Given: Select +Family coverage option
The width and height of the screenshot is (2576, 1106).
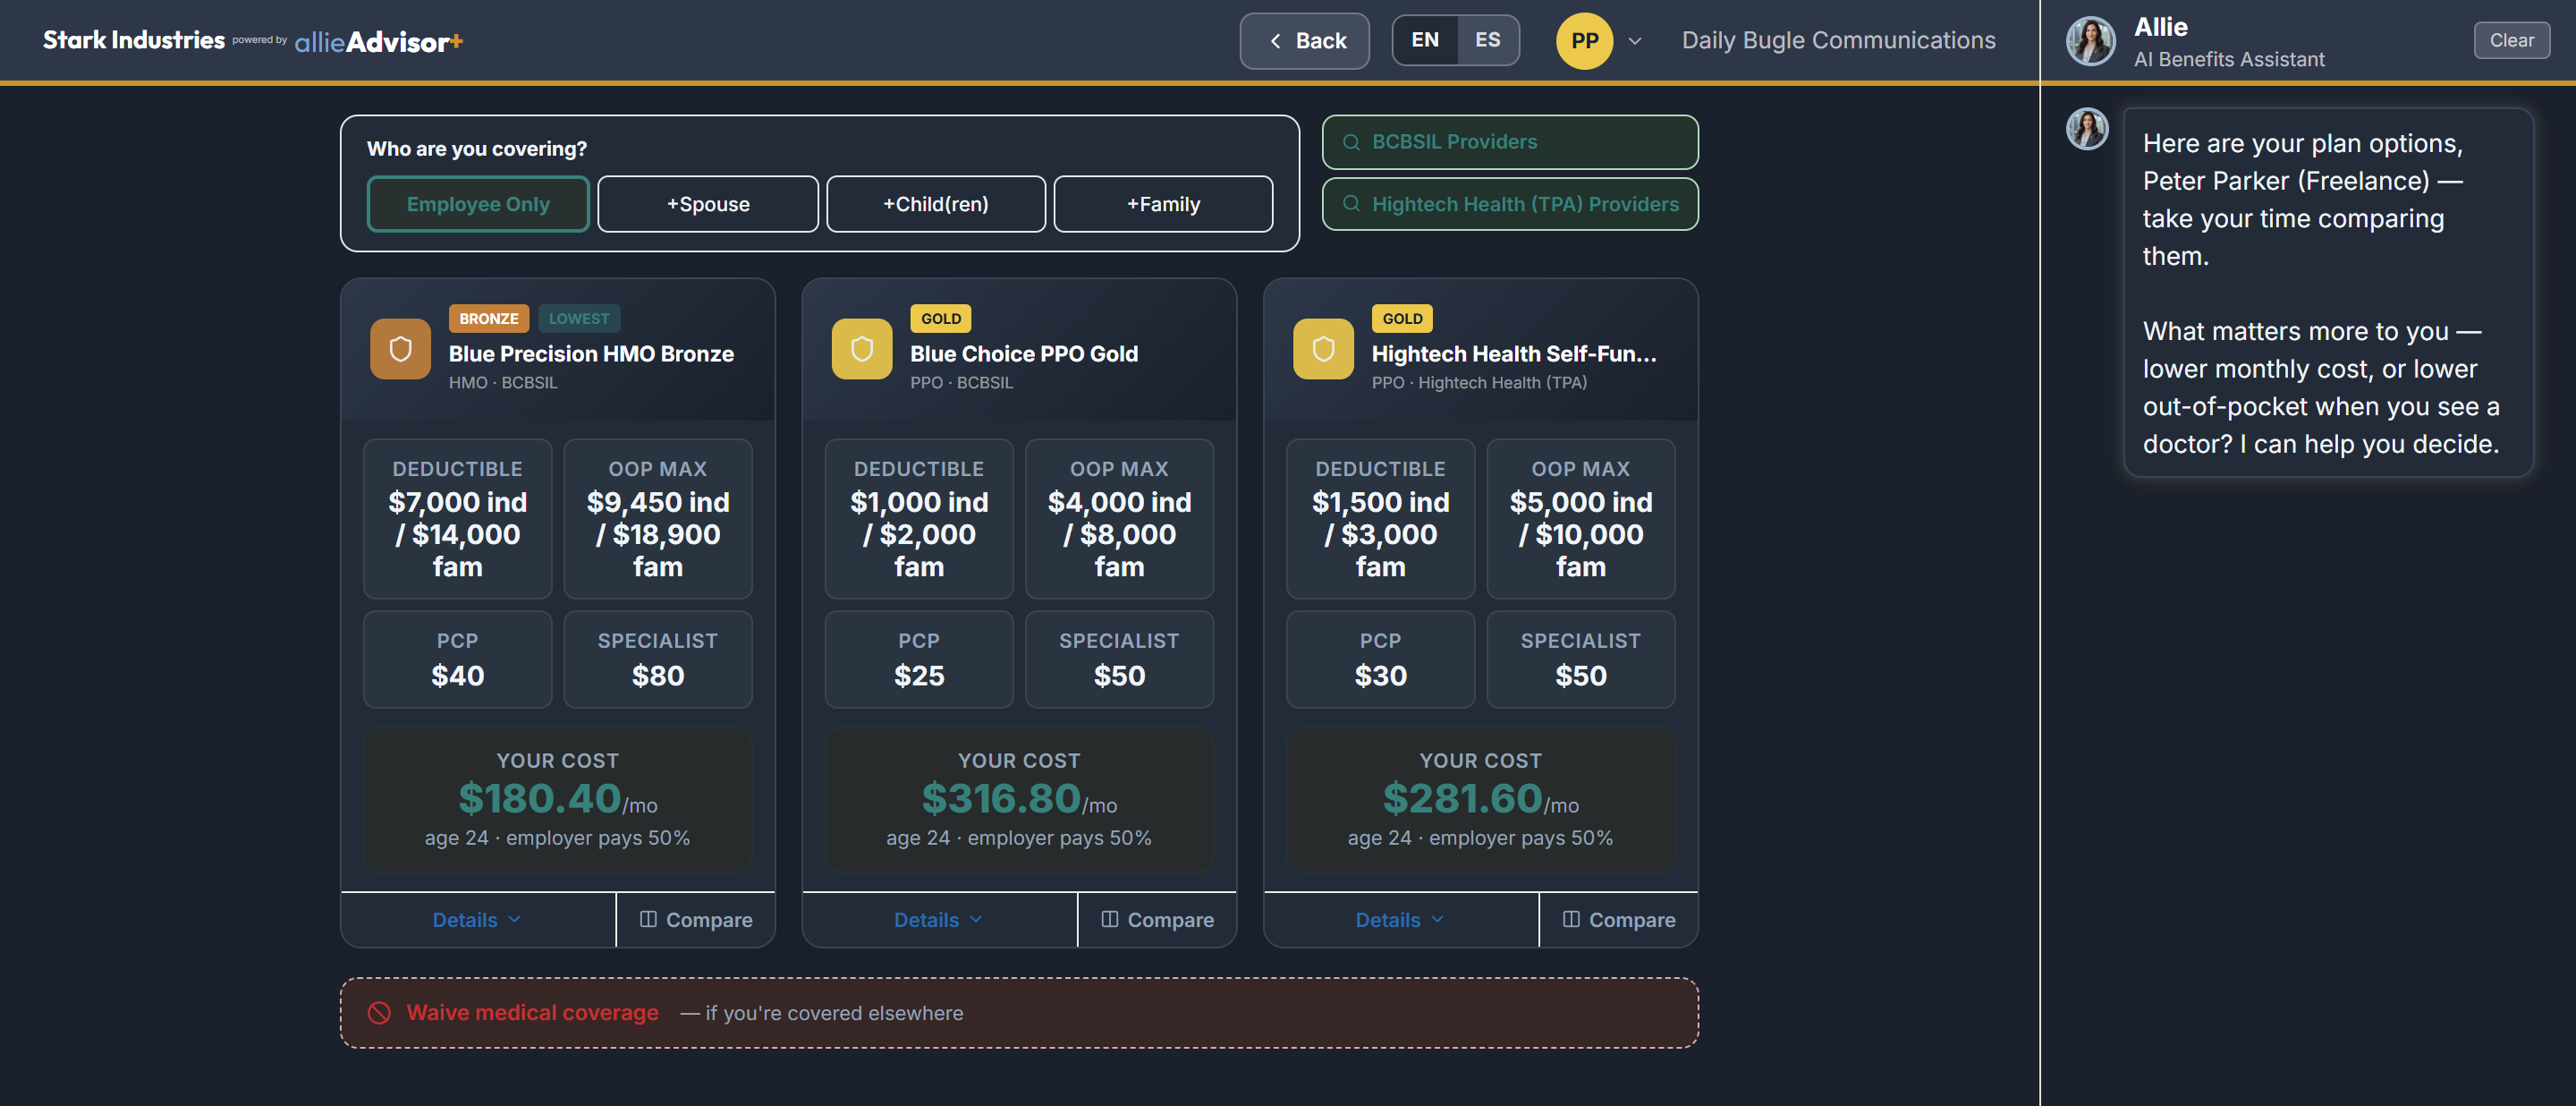Looking at the screenshot, I should click(1163, 204).
